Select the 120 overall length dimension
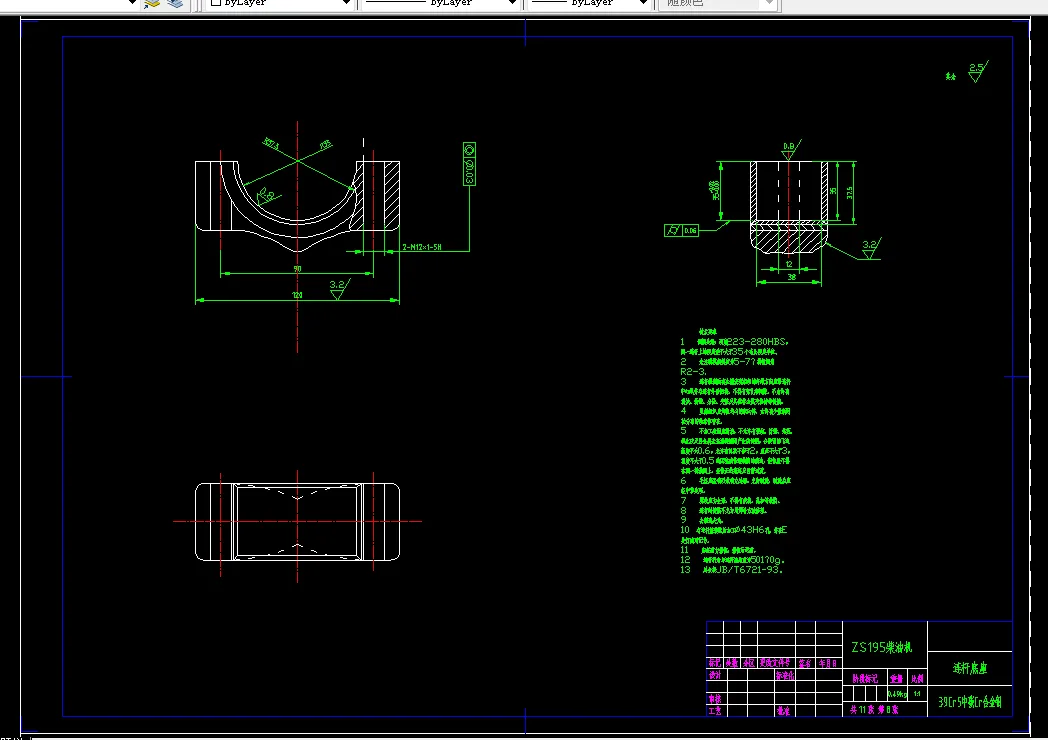Image resolution: width=1048 pixels, height=740 pixels. click(297, 295)
